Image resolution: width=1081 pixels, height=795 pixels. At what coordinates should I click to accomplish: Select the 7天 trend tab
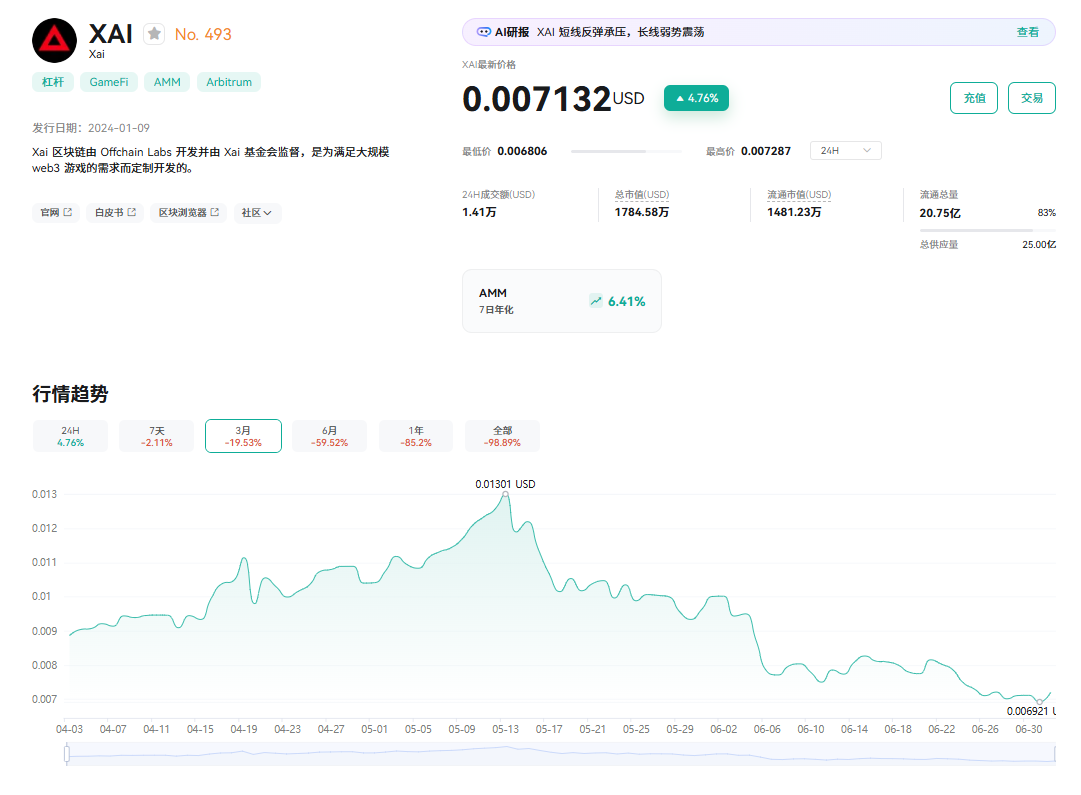pos(156,436)
